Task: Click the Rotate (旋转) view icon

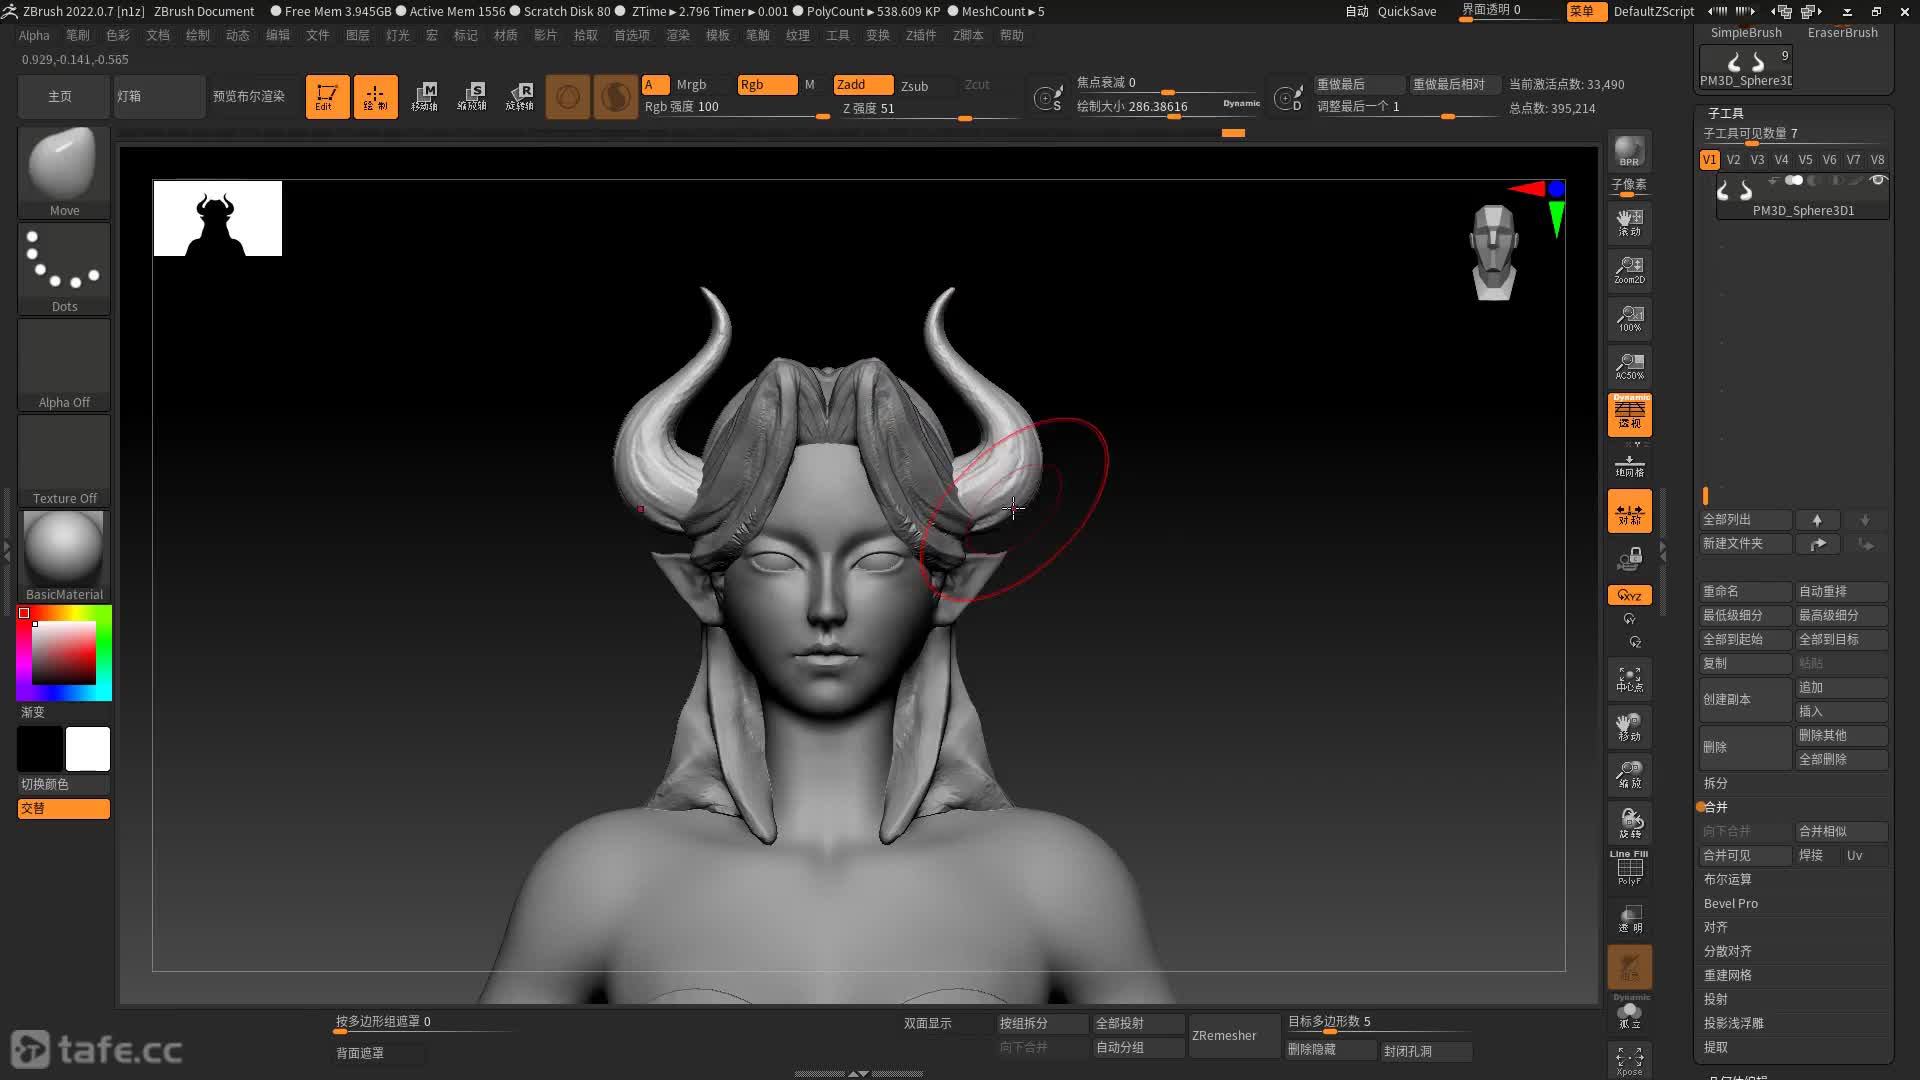Action: tap(1630, 823)
